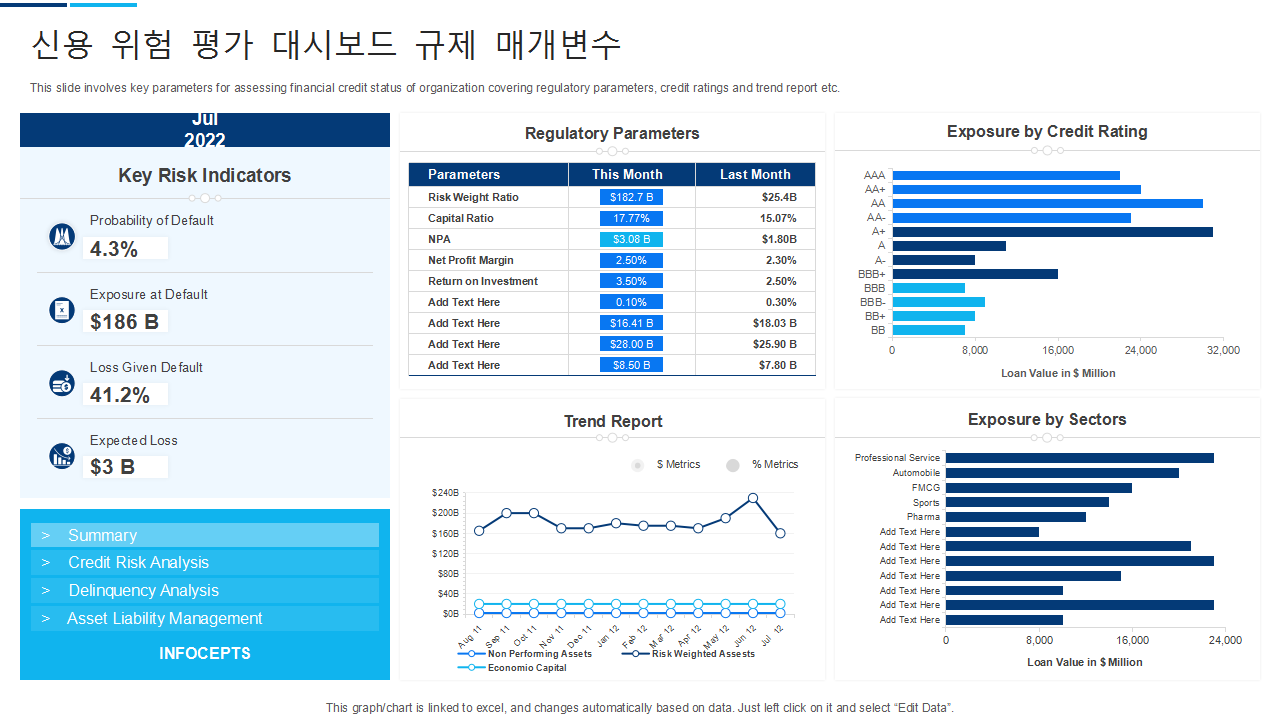Click the Loss Given Default icon
The width and height of the screenshot is (1280, 720).
tap(62, 383)
